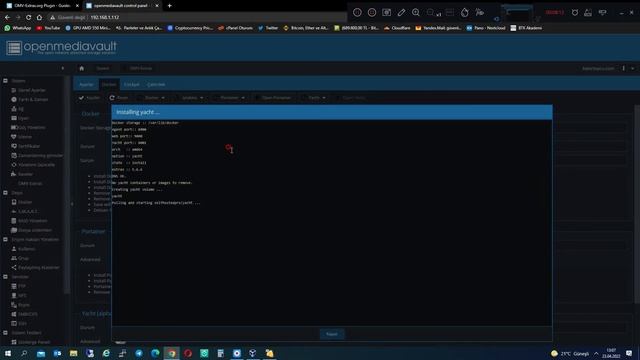Open the user menu kebab icon
640x360 pixels.
point(623,68)
